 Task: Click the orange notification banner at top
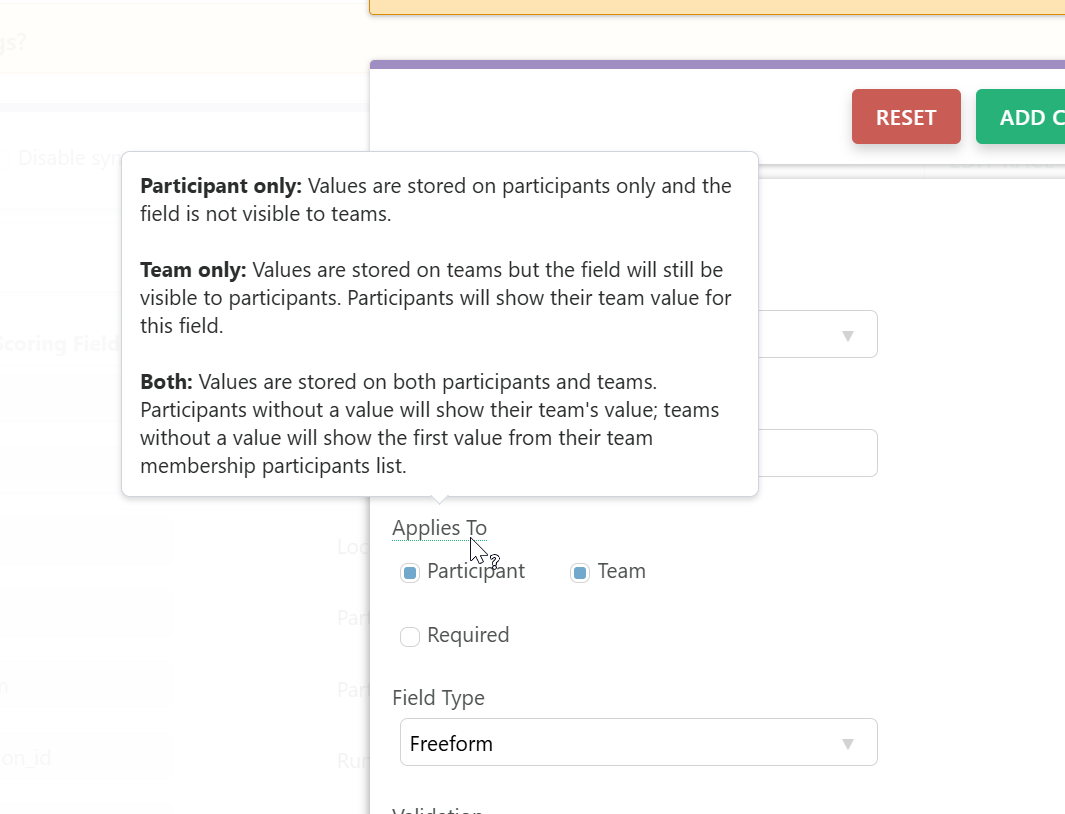point(717,7)
